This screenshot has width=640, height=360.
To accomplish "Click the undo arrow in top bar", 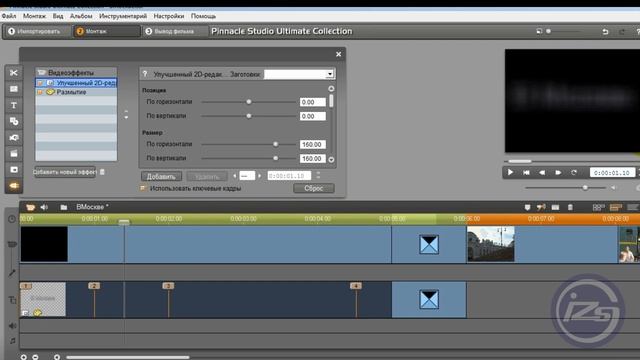I will pos(605,31).
